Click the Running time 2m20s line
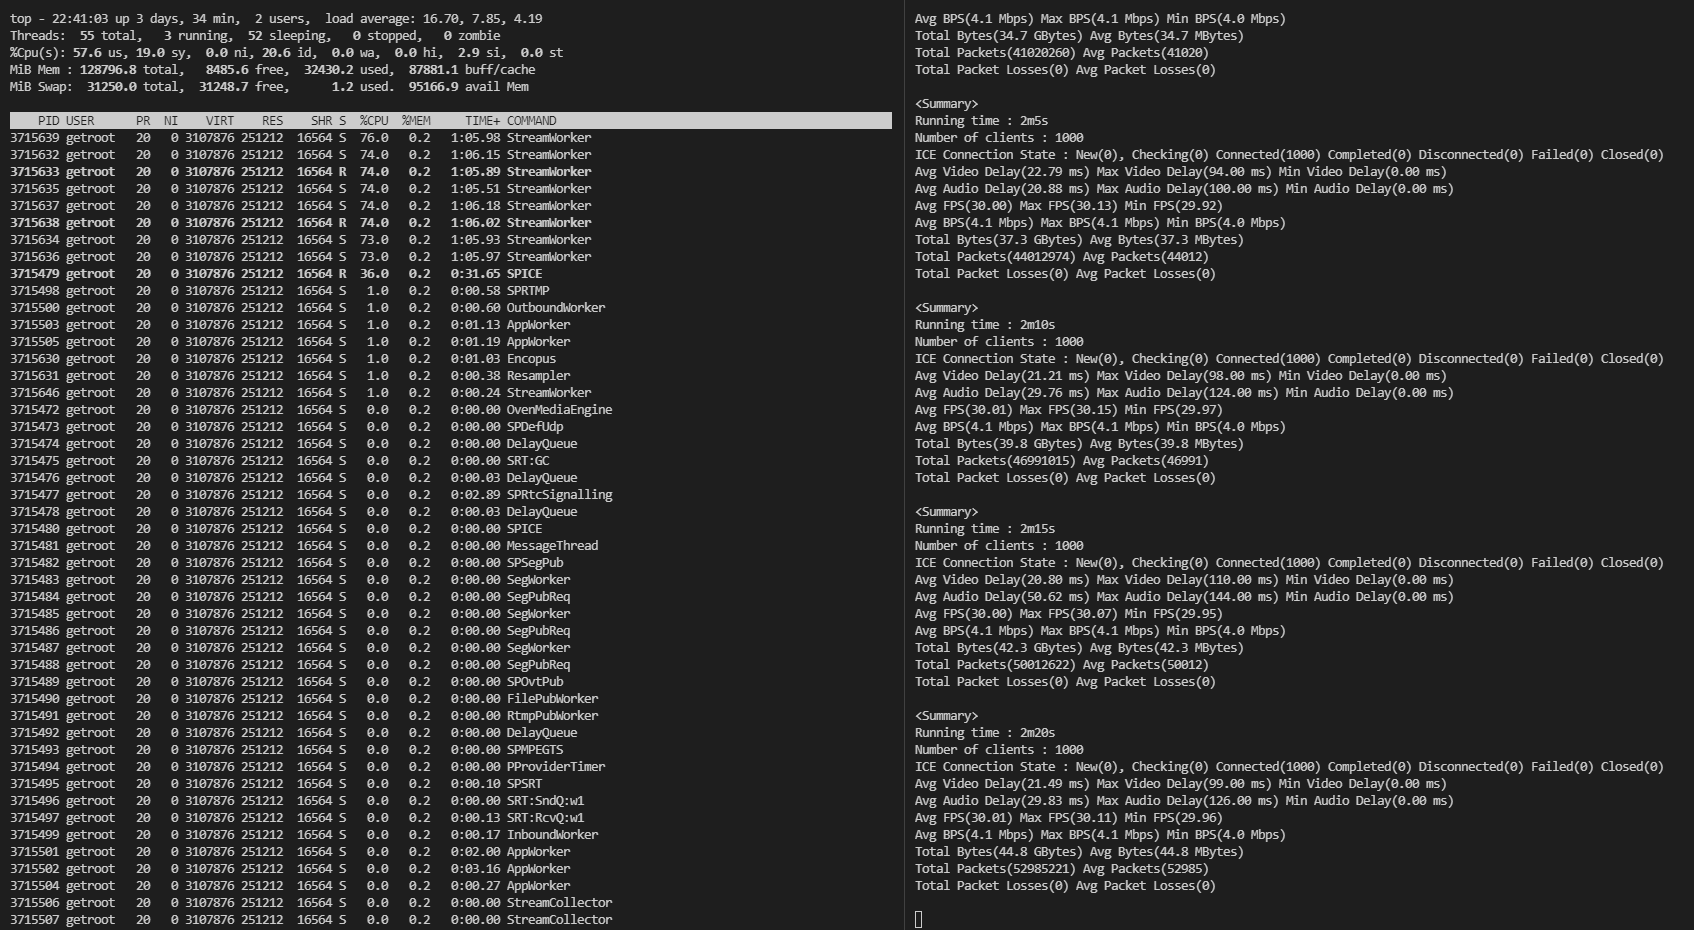 (984, 733)
